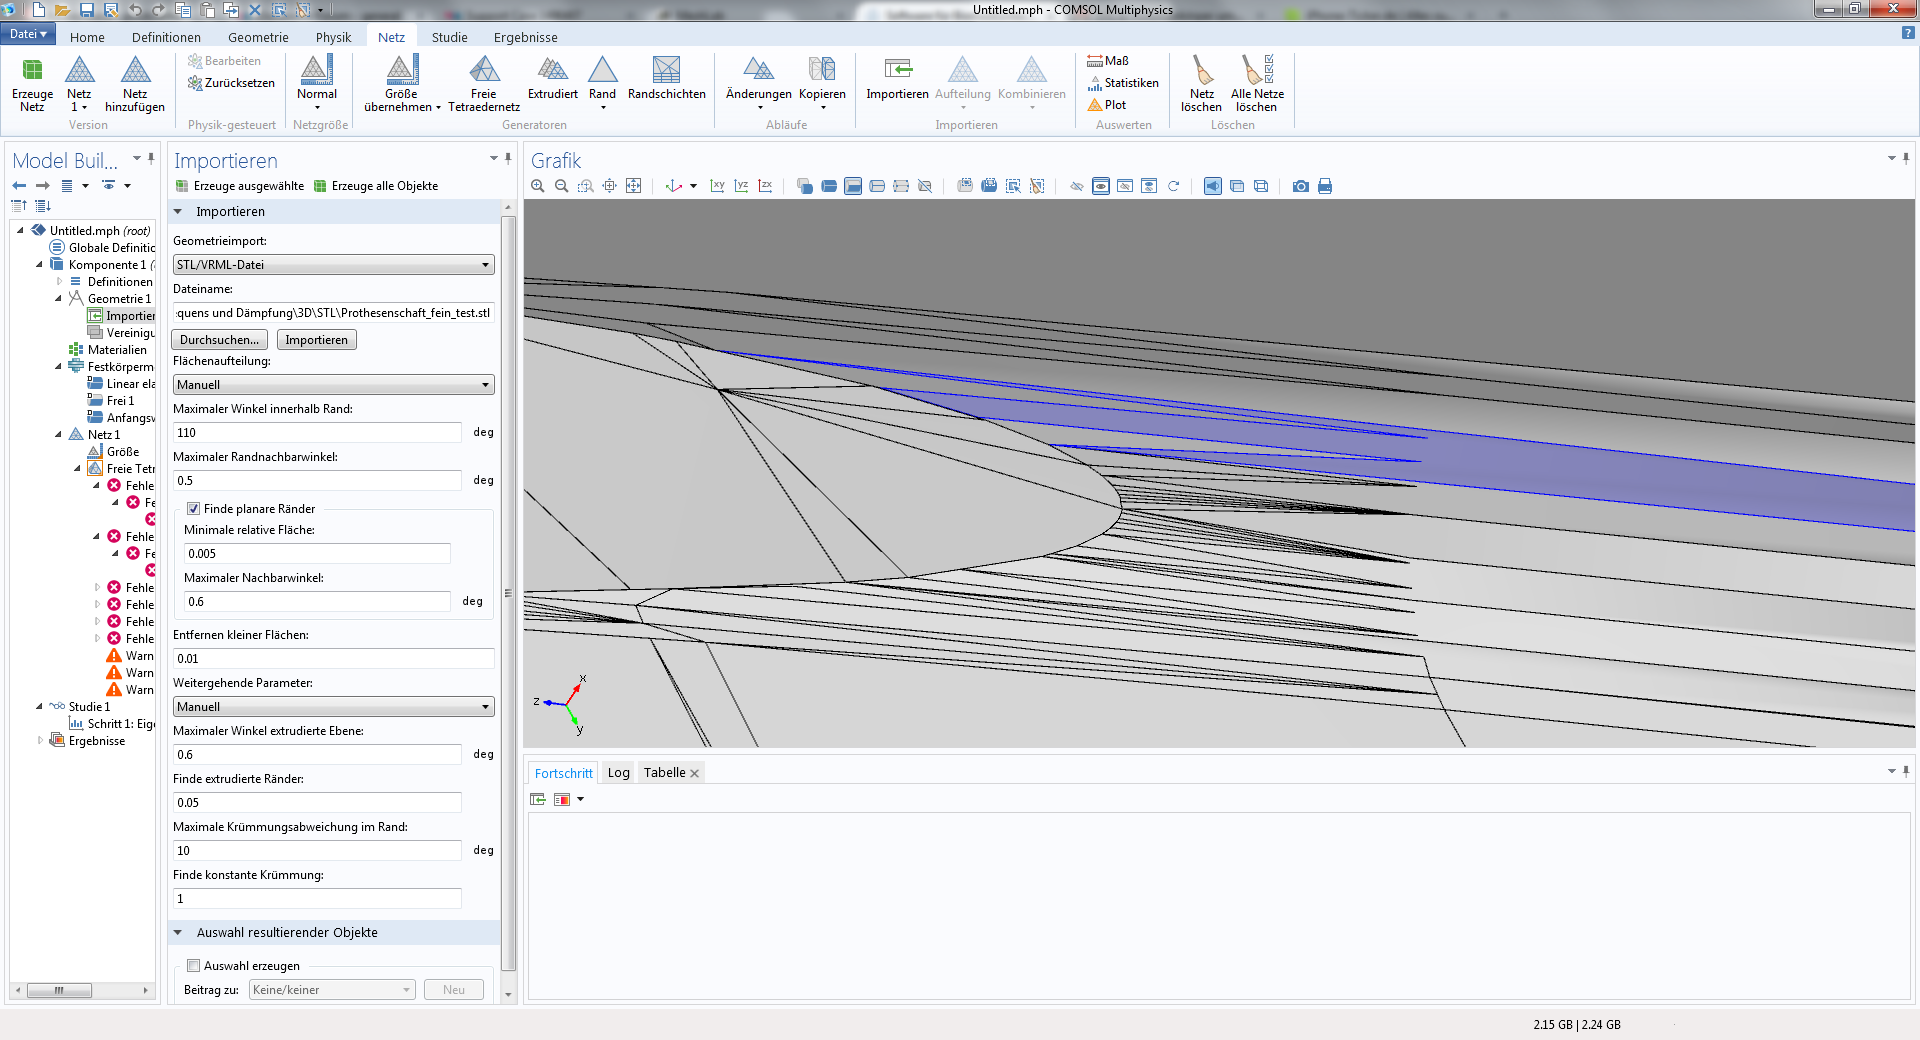Image resolution: width=1920 pixels, height=1040 pixels.
Task: Collapse the Auswahl resultierender Objekte section
Action: (178, 933)
